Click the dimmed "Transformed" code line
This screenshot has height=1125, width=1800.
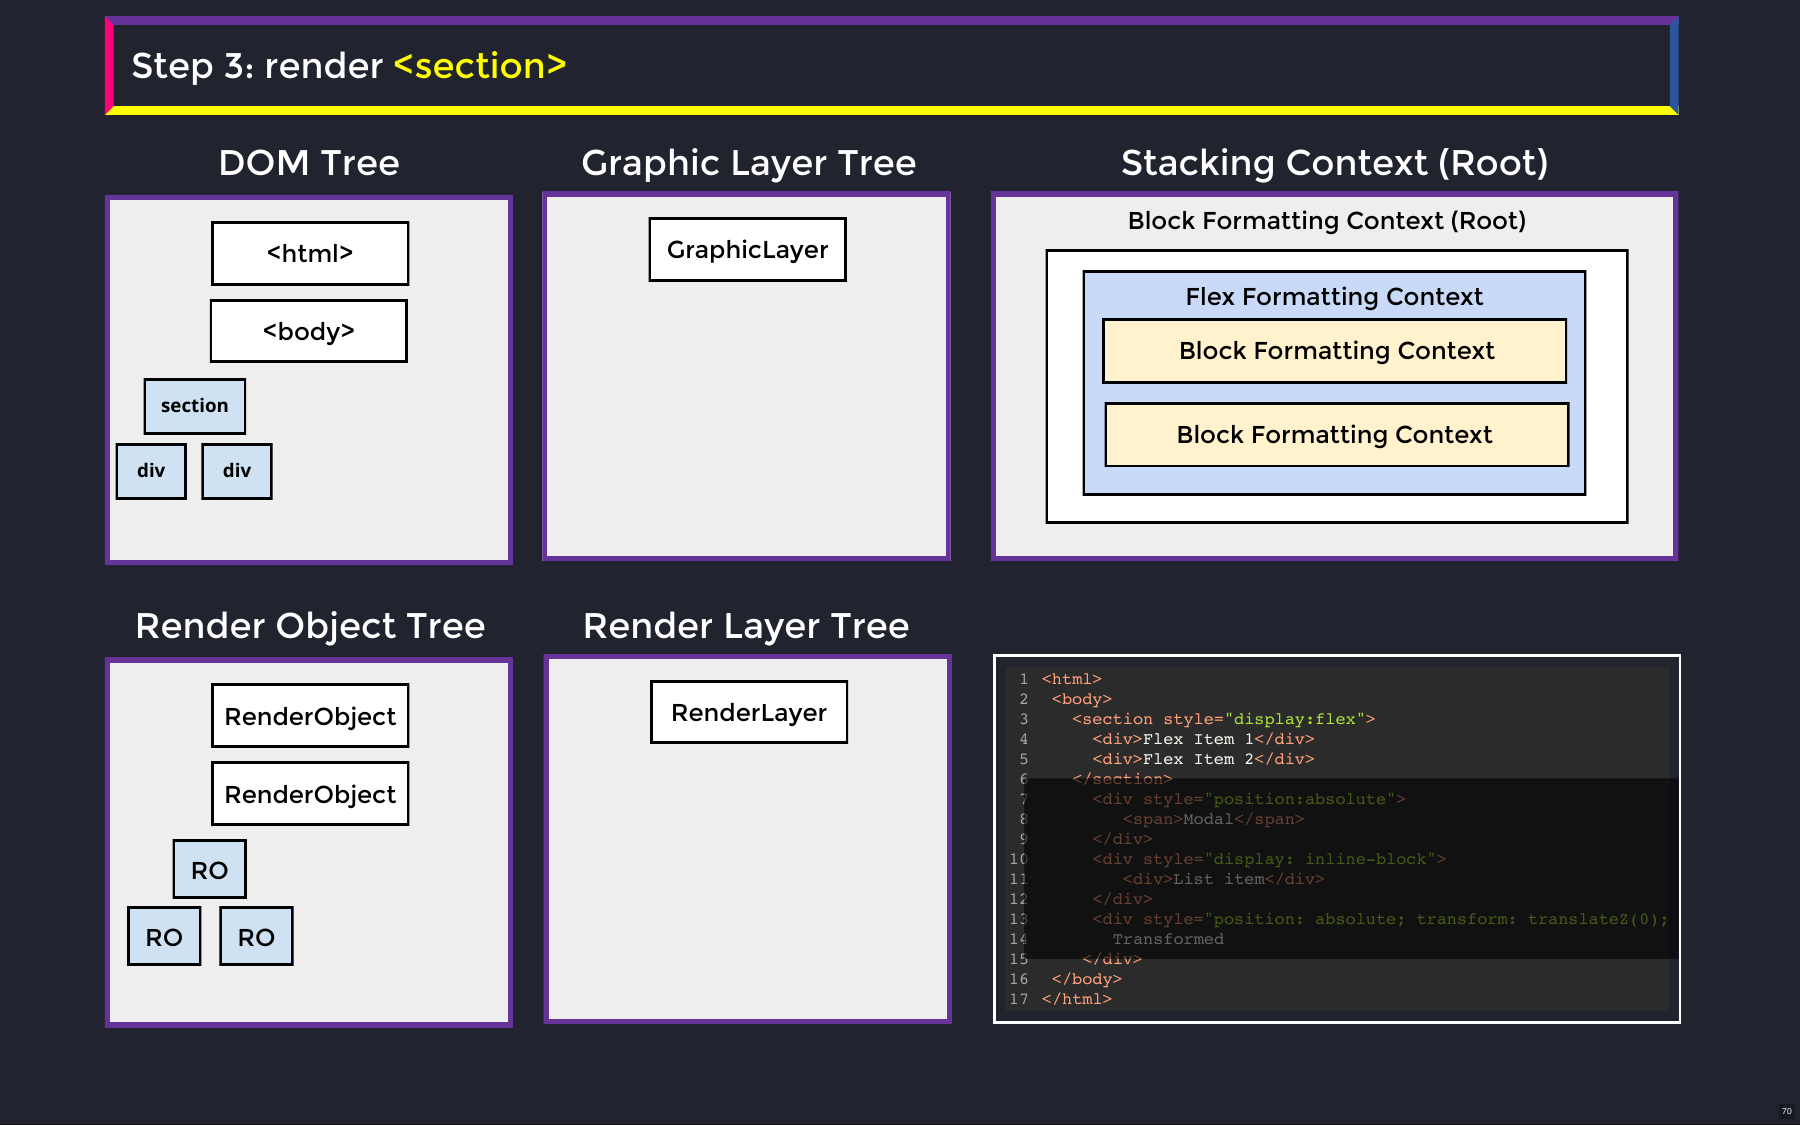pos(1168,939)
